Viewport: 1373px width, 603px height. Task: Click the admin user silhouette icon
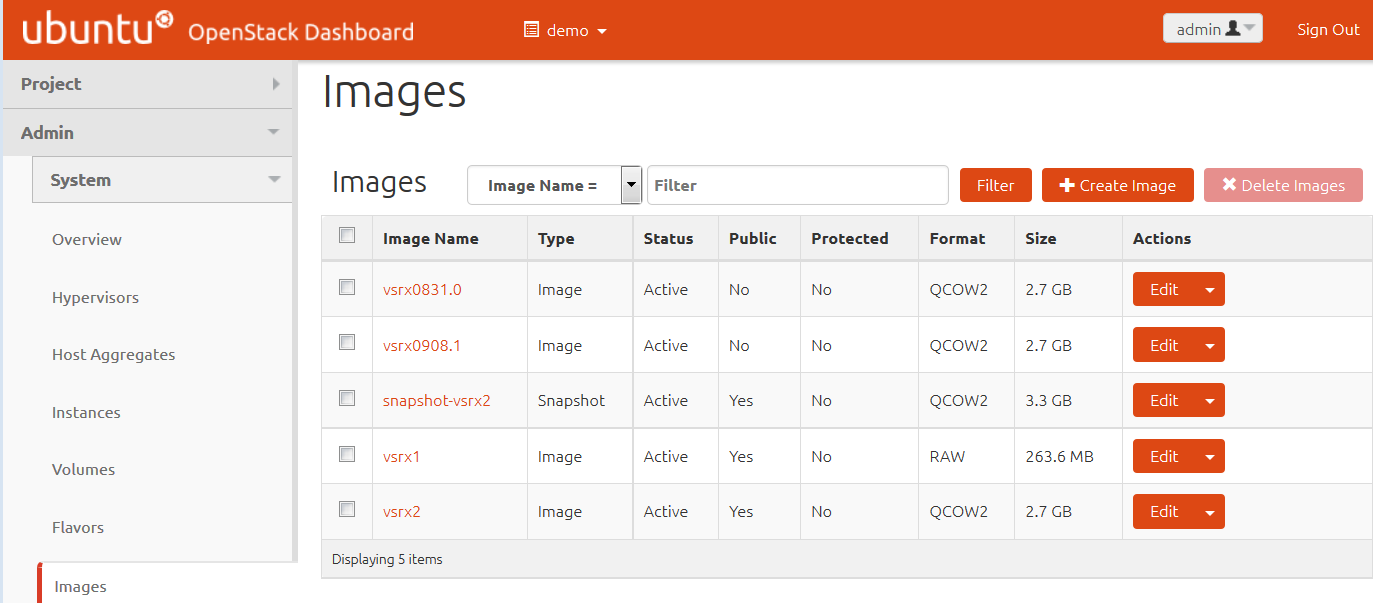coord(1232,29)
